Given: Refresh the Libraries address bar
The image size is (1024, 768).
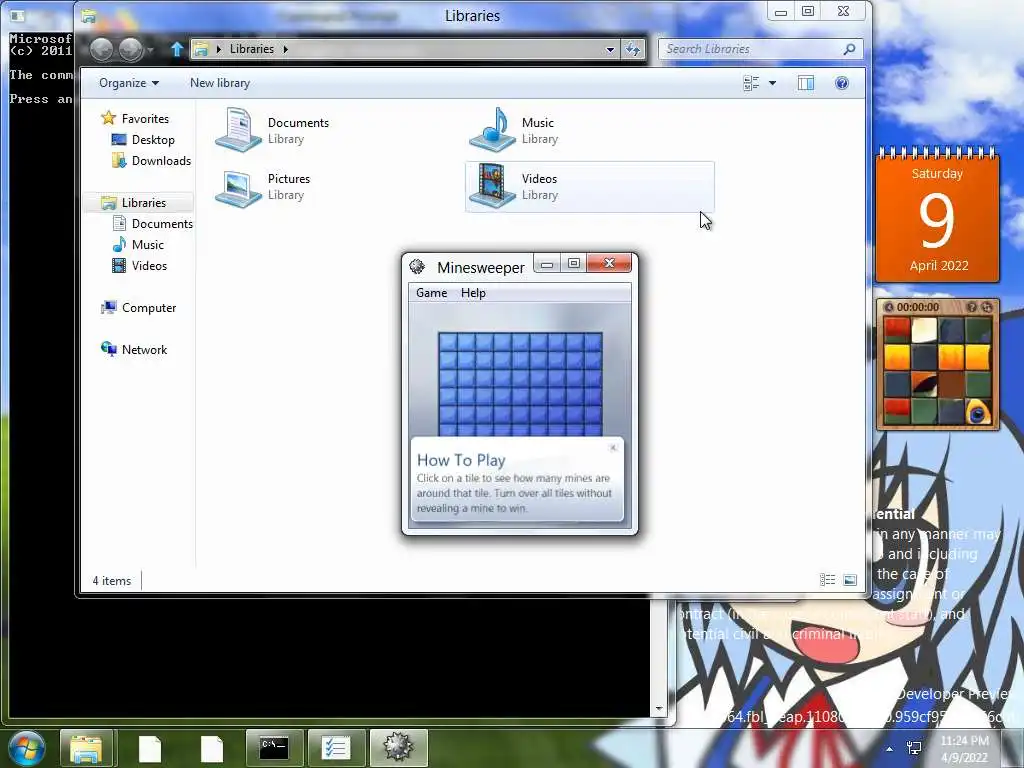Looking at the screenshot, I should (x=633, y=49).
